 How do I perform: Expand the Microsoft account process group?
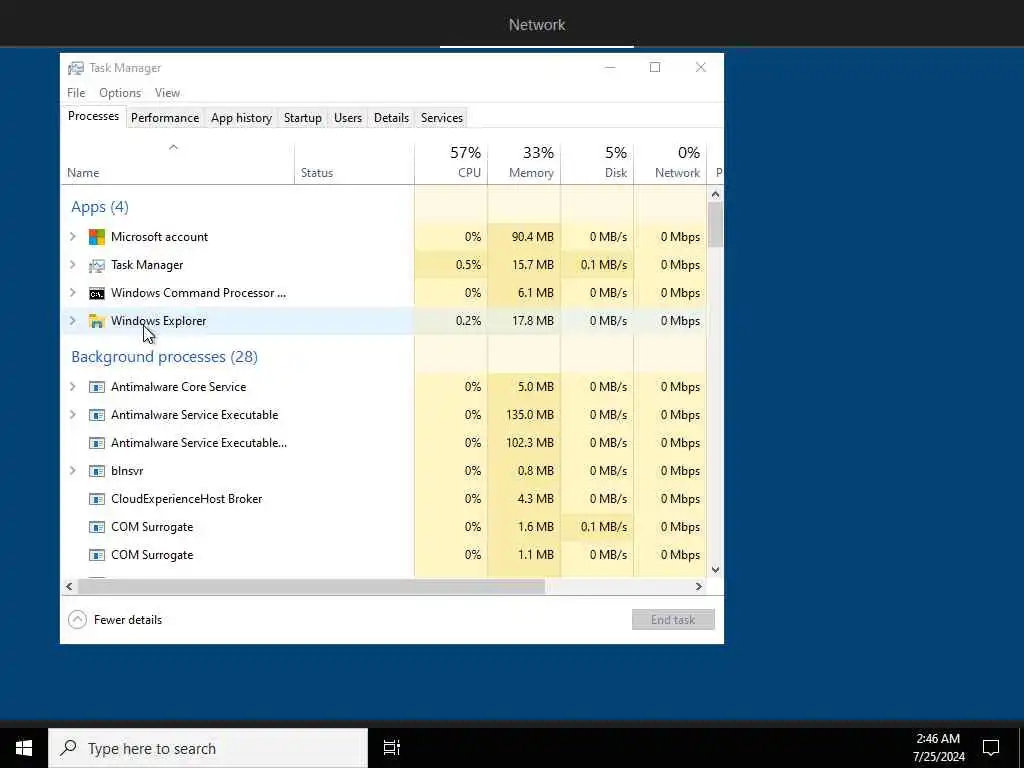pos(72,236)
